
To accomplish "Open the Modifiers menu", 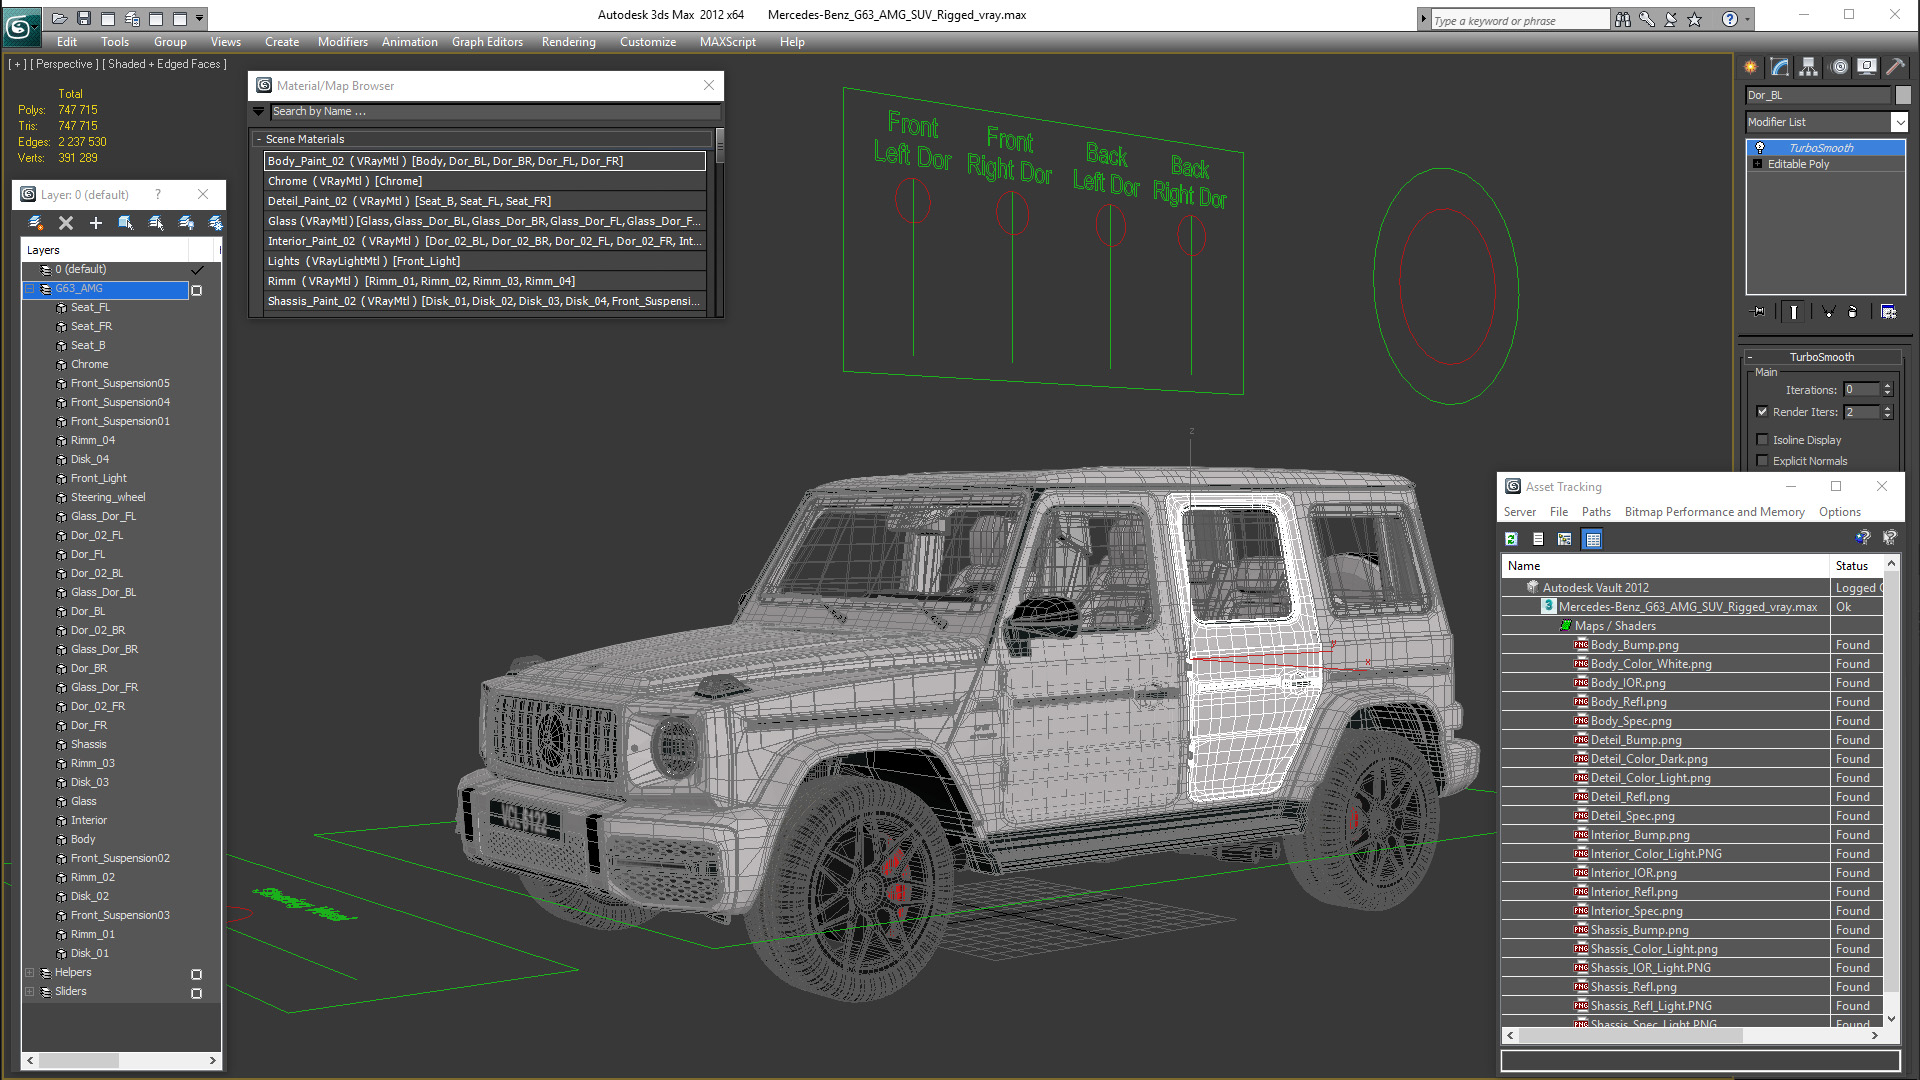I will pos(342,42).
